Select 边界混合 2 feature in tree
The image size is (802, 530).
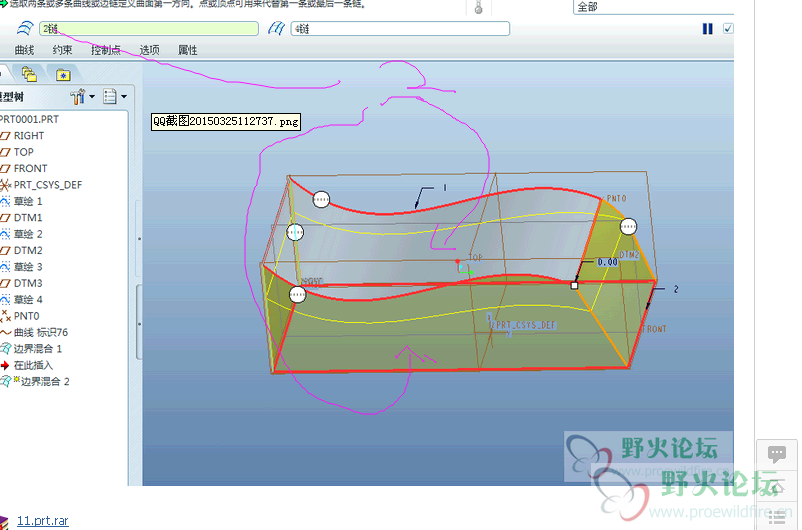point(45,382)
